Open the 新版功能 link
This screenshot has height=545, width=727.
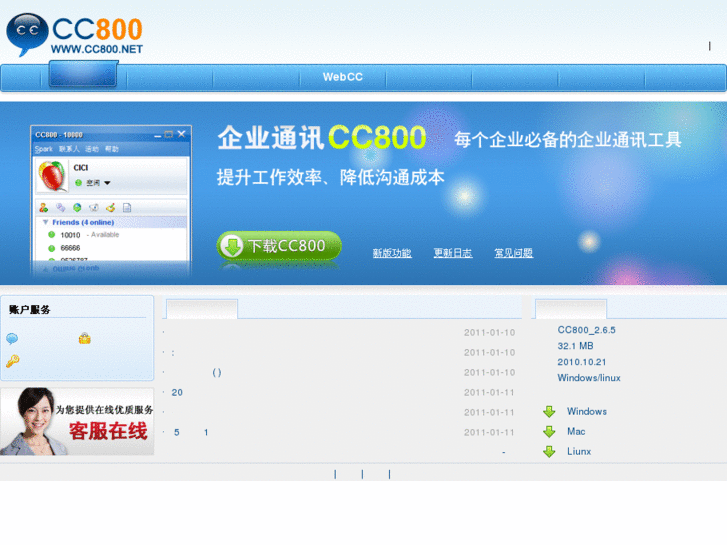392,253
